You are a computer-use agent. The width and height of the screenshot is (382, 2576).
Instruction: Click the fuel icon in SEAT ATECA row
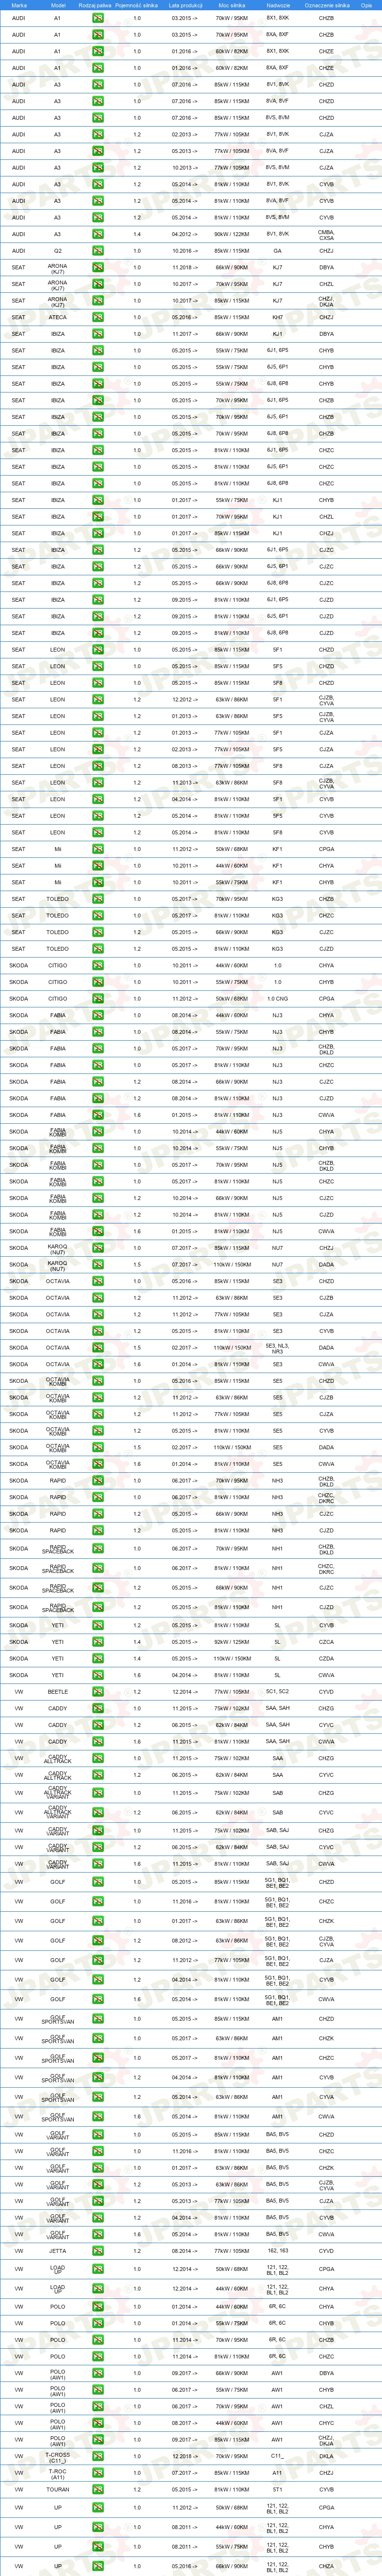tap(98, 317)
